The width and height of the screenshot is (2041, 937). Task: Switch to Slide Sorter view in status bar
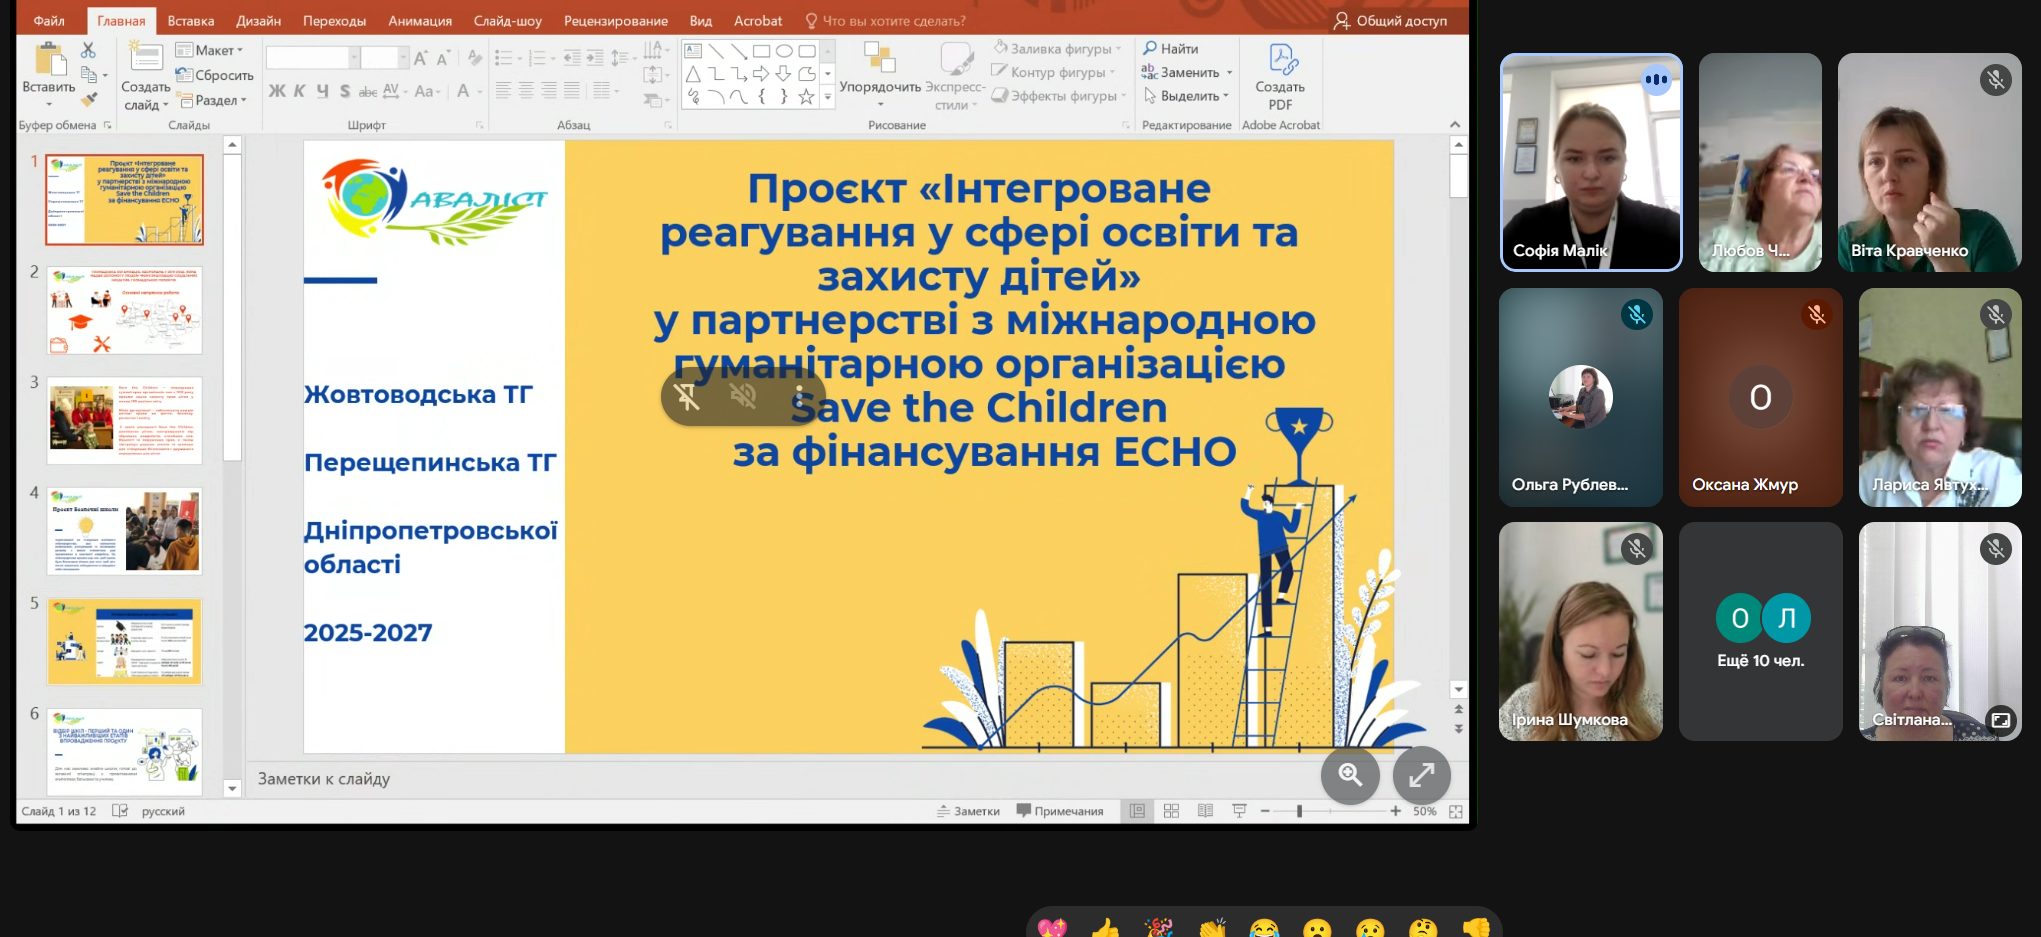pos(1171,811)
